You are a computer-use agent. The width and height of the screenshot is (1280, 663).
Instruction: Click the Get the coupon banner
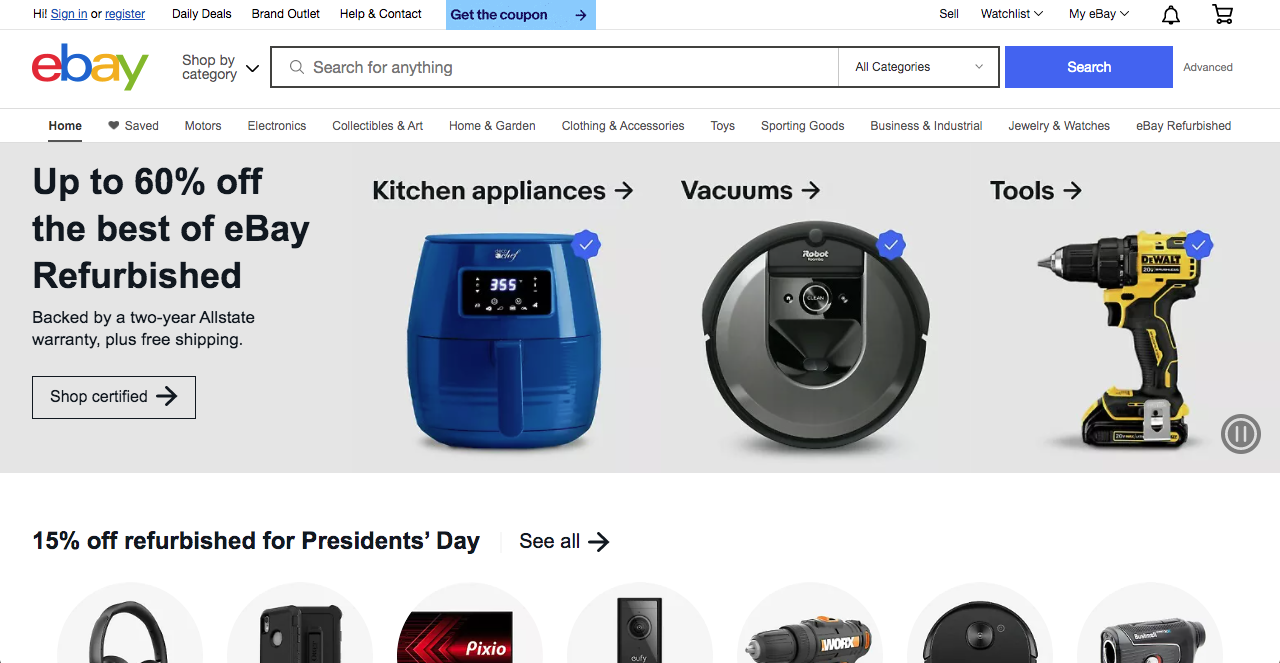click(520, 15)
